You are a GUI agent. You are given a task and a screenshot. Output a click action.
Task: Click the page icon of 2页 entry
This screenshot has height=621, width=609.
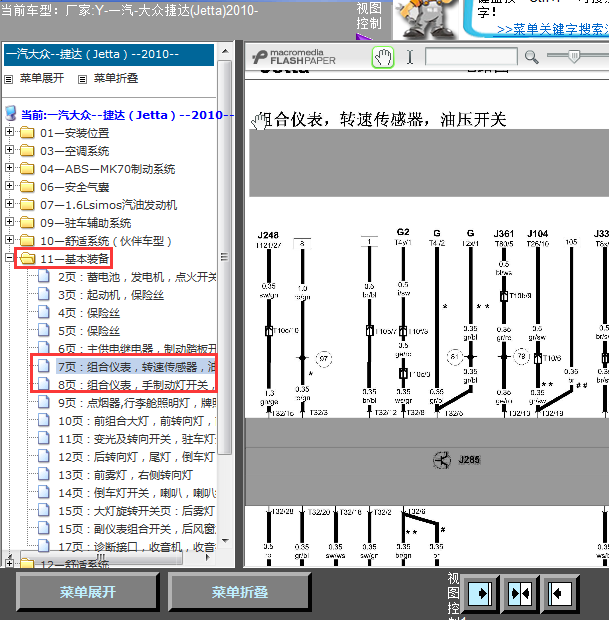44,276
